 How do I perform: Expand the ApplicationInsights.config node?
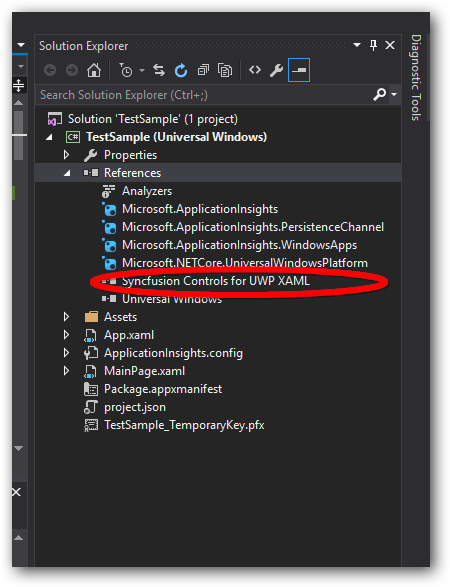point(66,353)
